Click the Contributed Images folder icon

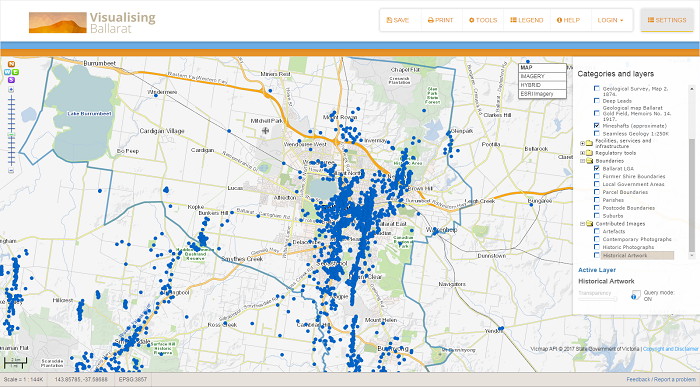tap(589, 224)
